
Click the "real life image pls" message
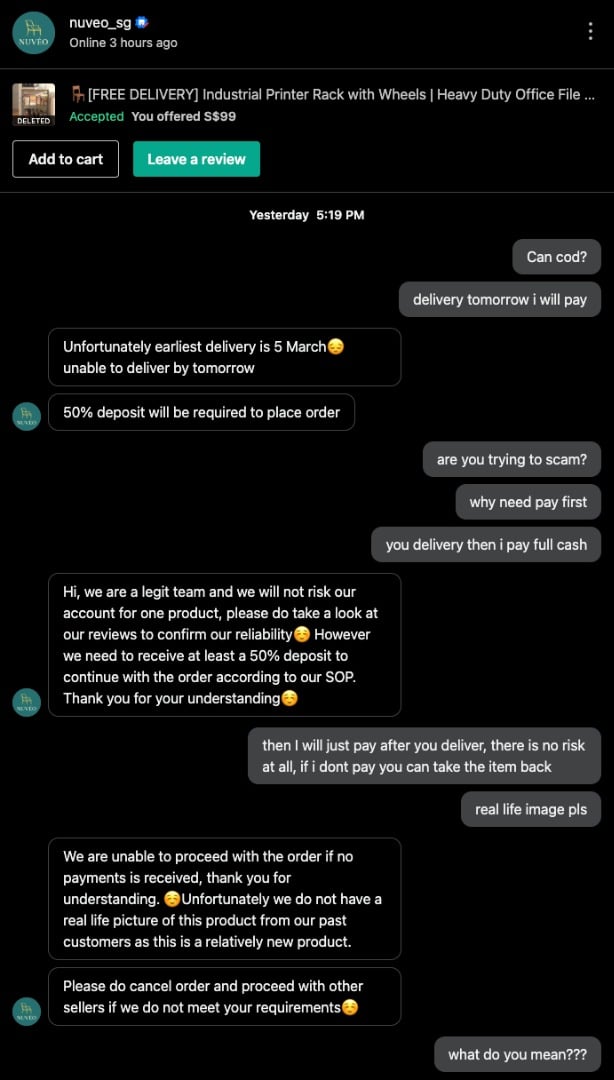(x=530, y=809)
